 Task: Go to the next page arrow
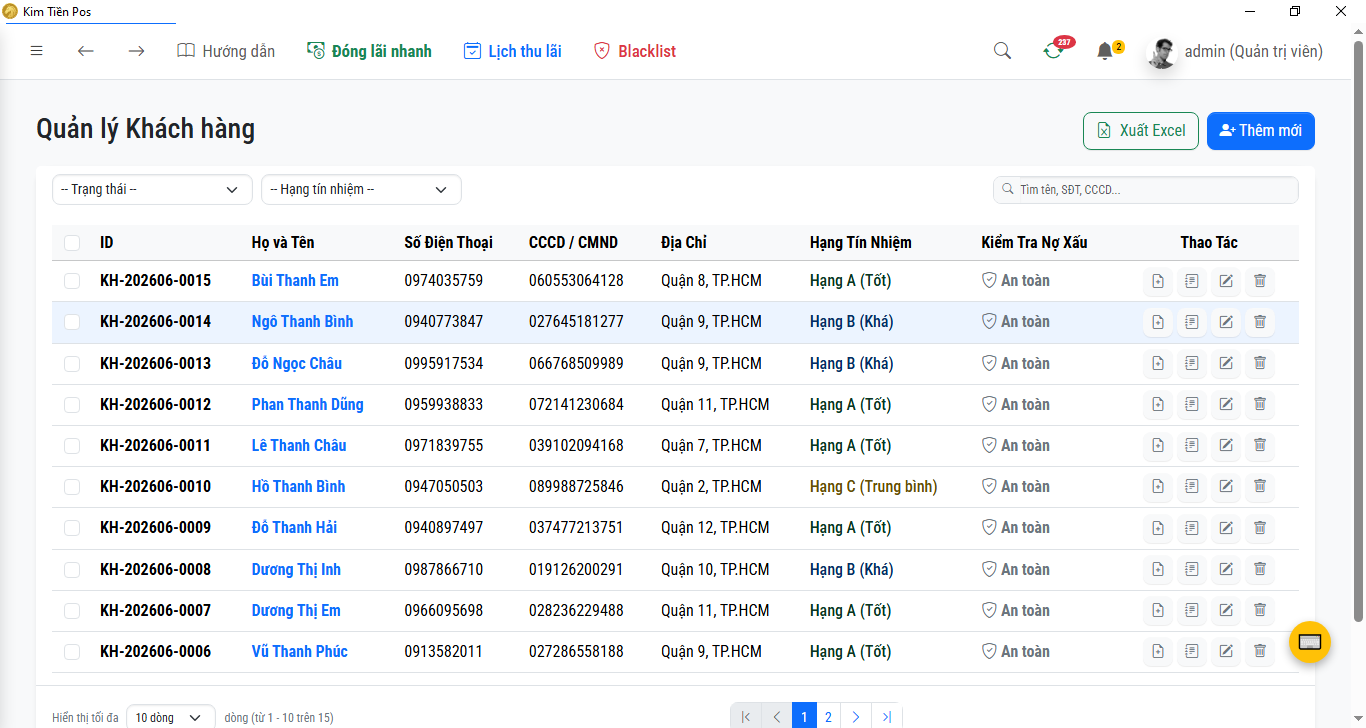pos(856,716)
